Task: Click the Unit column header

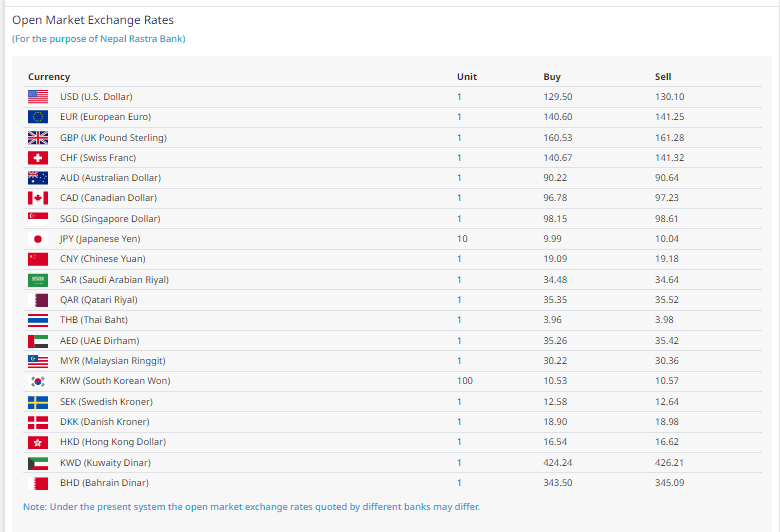Action: tap(466, 77)
